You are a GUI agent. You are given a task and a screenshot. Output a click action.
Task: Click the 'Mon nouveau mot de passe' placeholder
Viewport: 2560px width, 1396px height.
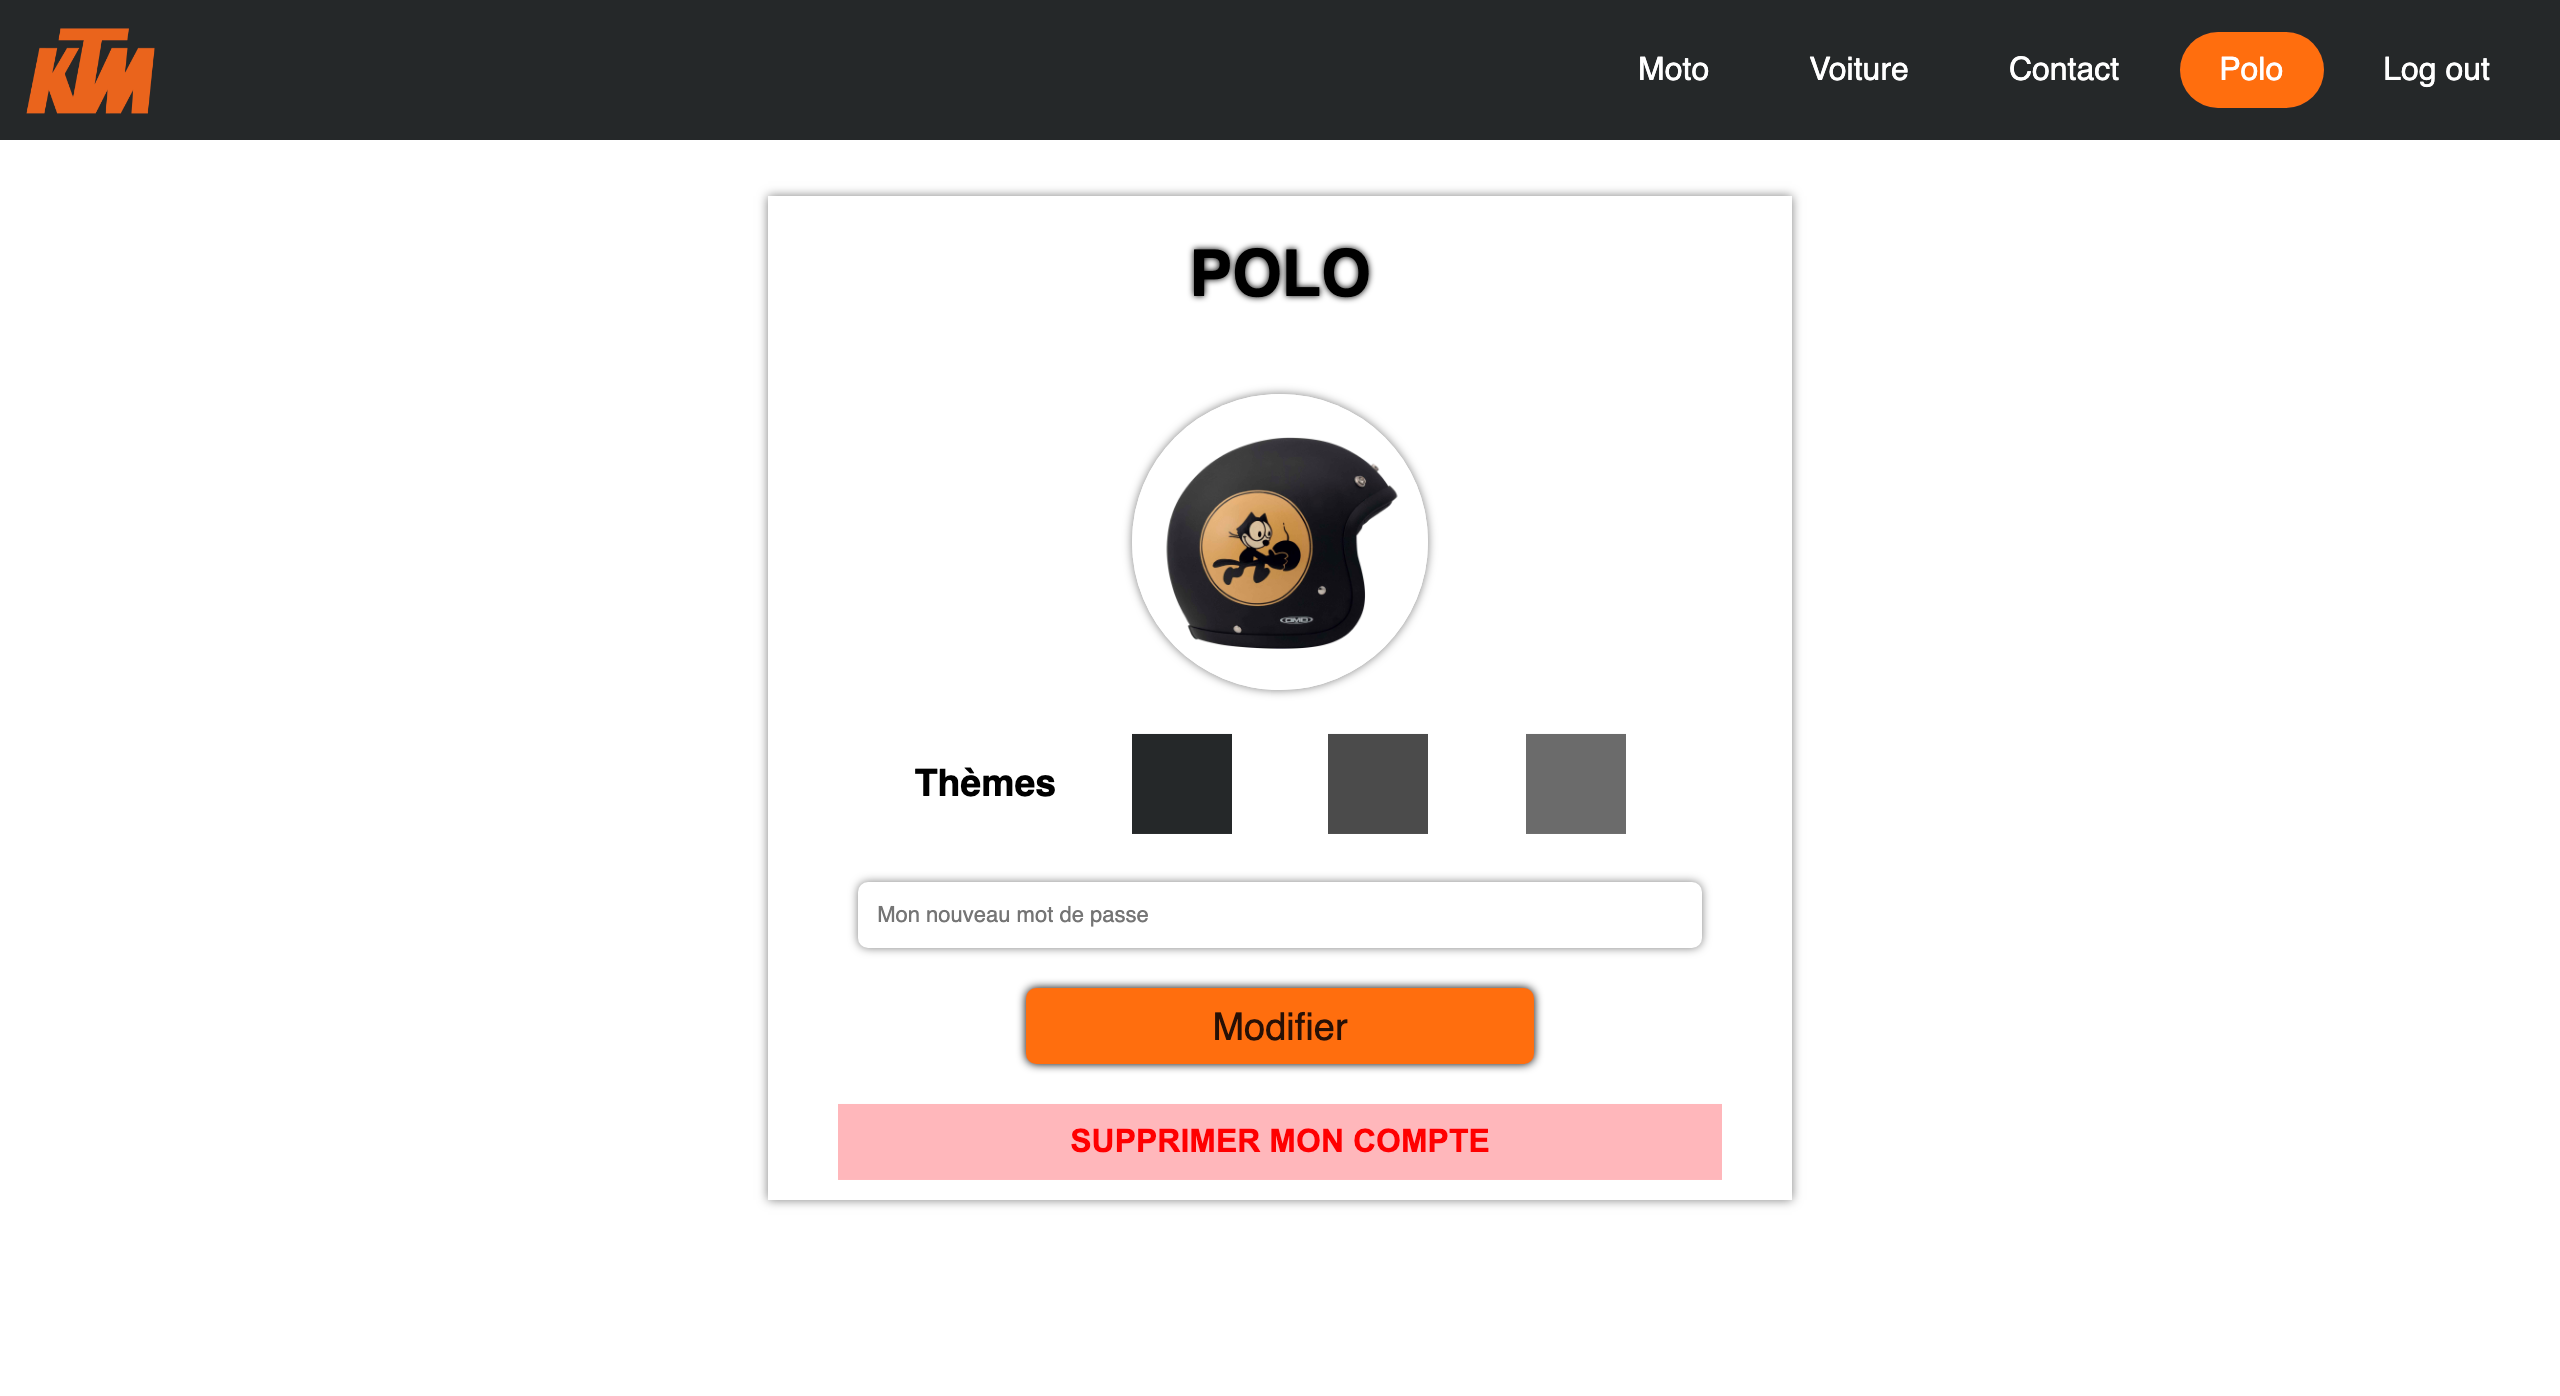point(1012,914)
